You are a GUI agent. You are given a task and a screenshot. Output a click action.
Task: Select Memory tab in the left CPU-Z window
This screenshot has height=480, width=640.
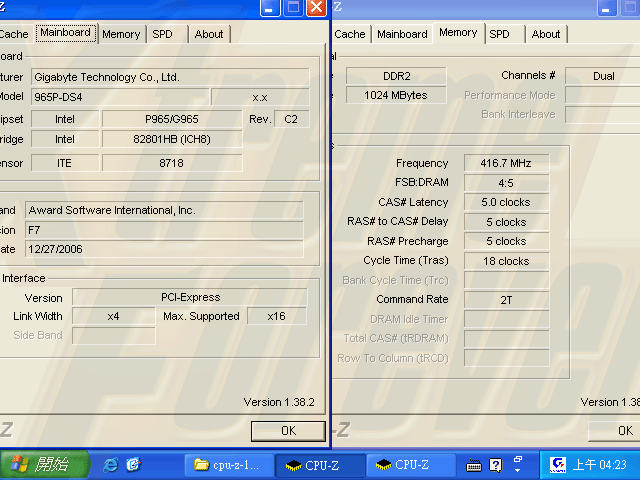(x=121, y=34)
